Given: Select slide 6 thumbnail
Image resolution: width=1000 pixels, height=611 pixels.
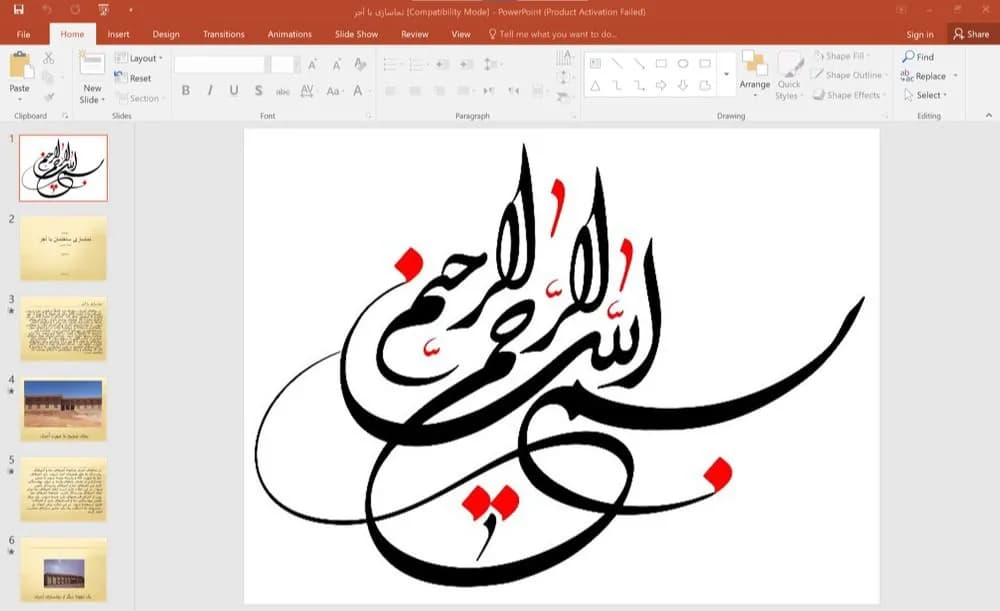Looking at the screenshot, I should pos(63,570).
